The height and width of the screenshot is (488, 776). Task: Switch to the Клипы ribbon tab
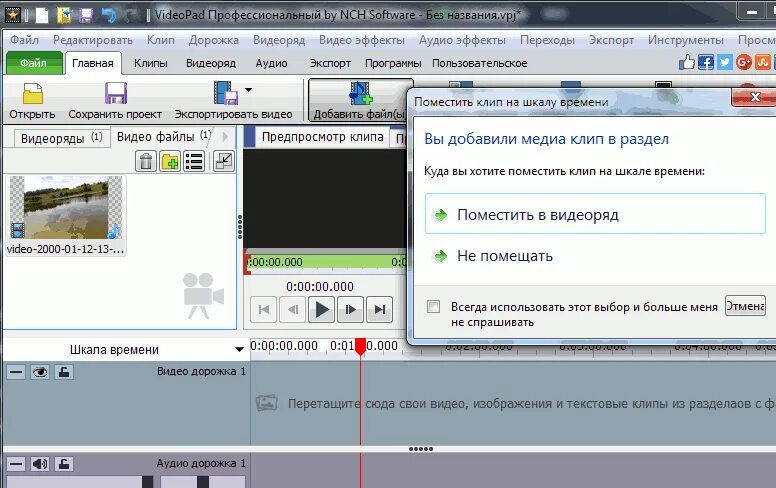[x=150, y=63]
